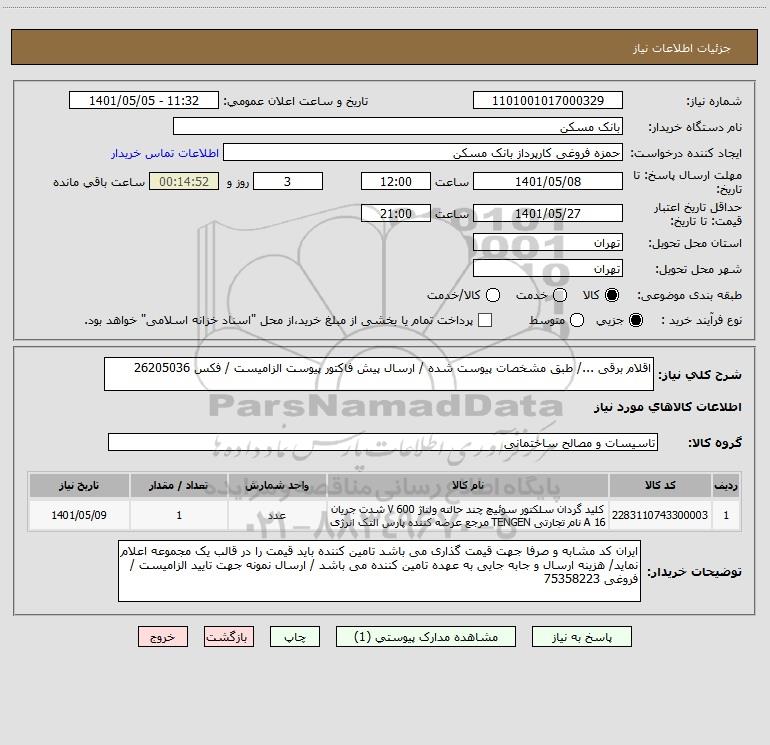
Task: Click the خروج exit button
Action: click(163, 637)
